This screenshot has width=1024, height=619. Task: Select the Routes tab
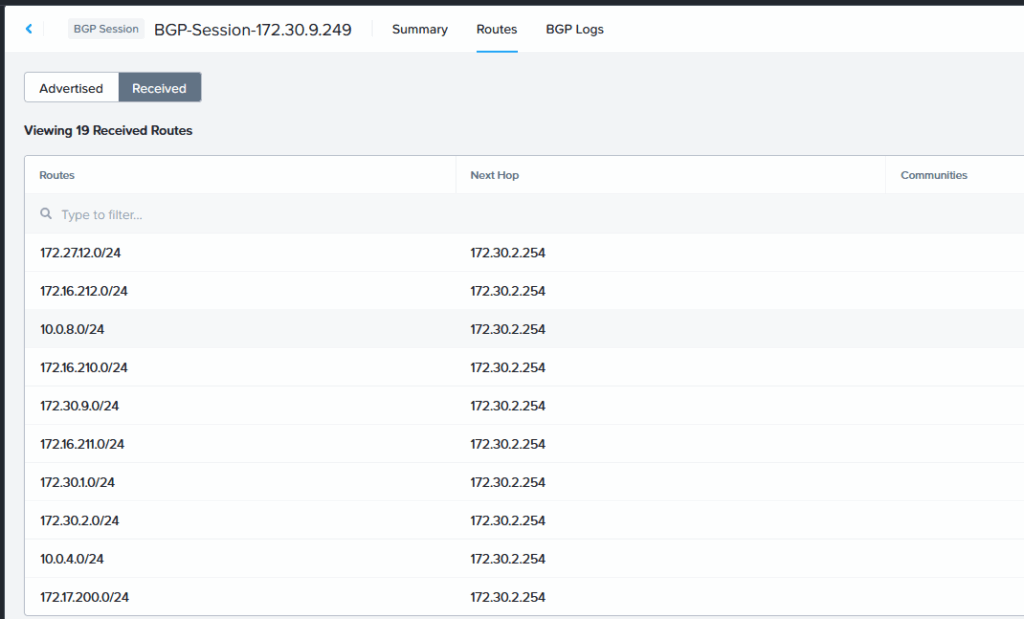pyautogui.click(x=496, y=29)
